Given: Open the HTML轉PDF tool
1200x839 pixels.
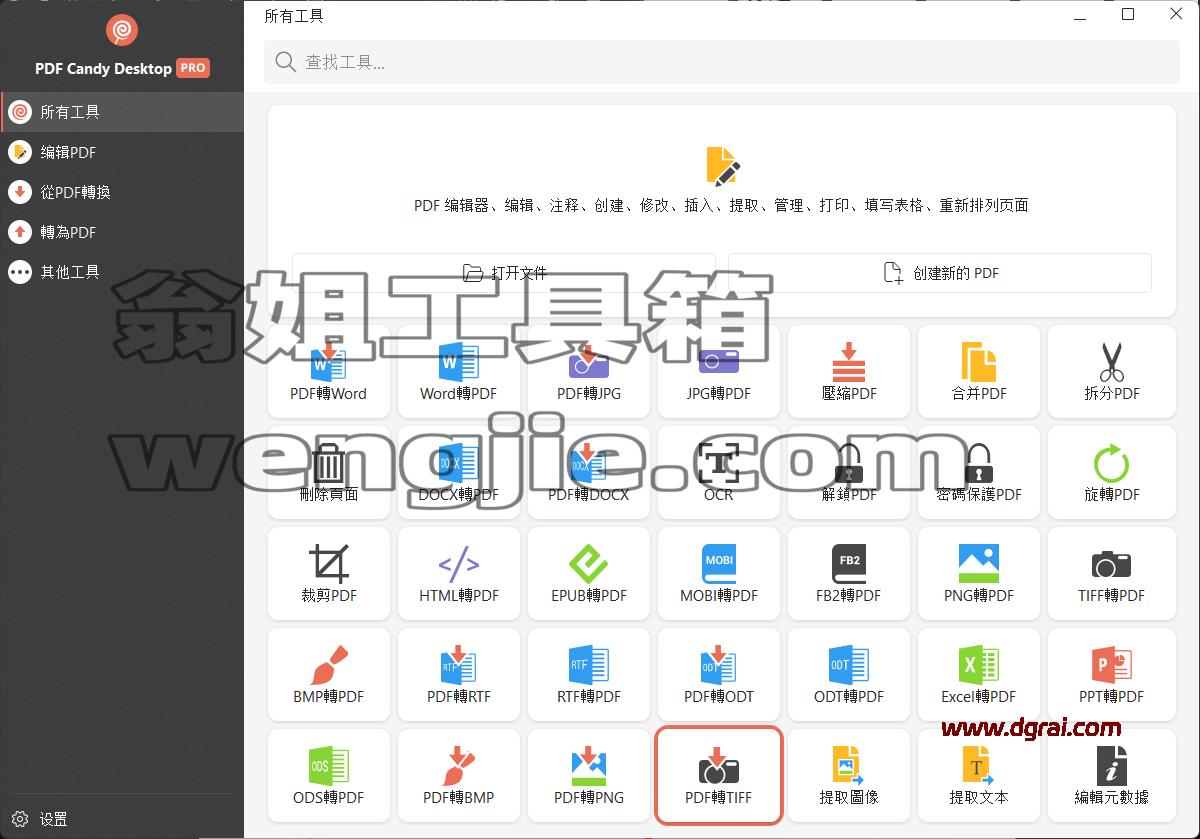Looking at the screenshot, I should [x=459, y=573].
